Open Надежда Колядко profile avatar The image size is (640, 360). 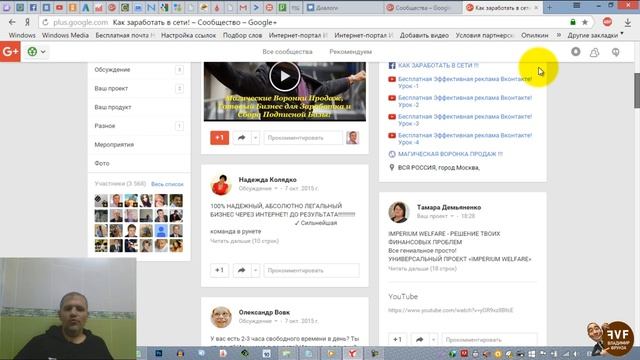pos(221,184)
